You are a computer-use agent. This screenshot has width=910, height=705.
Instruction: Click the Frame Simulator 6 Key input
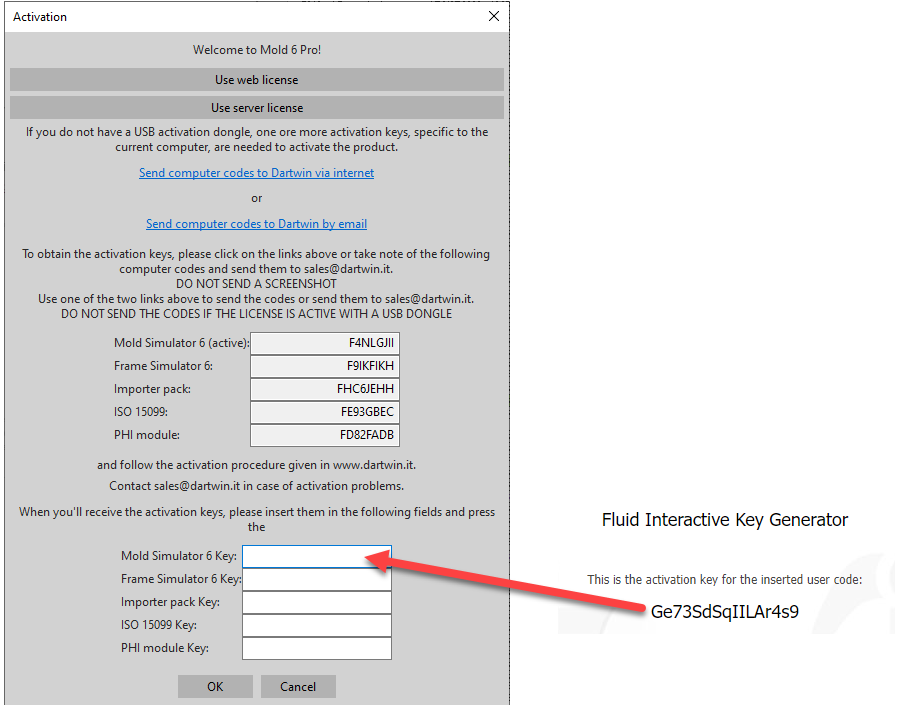tap(316, 579)
